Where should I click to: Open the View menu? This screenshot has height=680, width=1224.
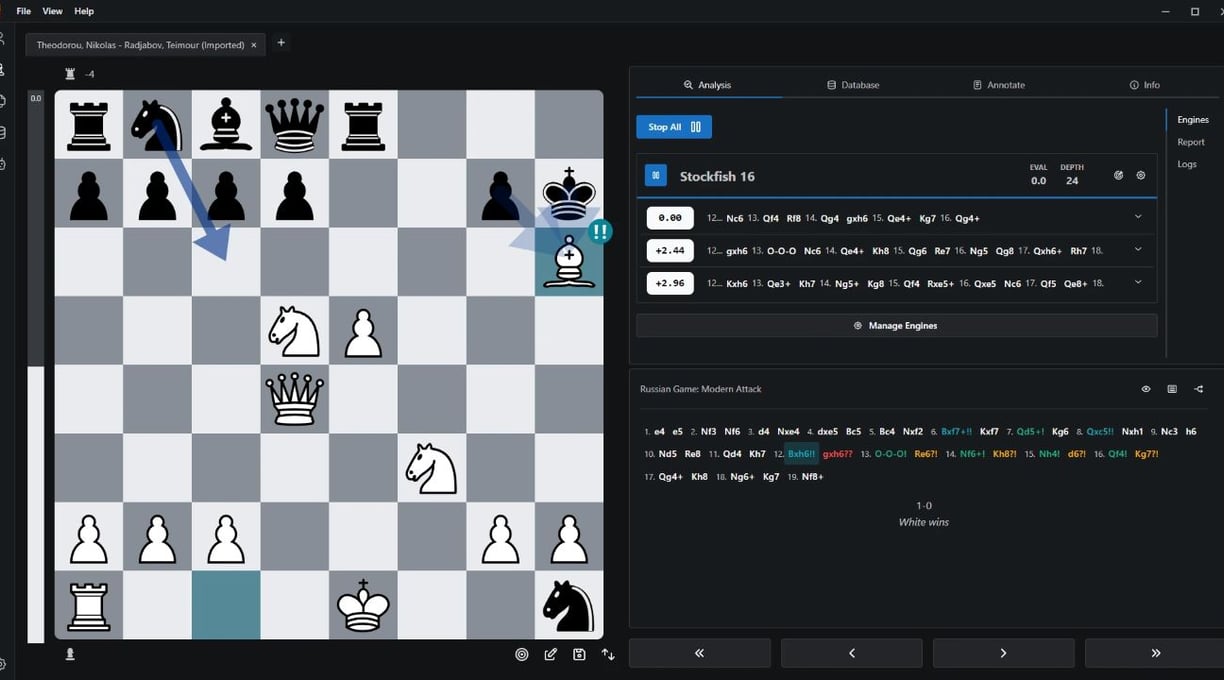coord(52,11)
